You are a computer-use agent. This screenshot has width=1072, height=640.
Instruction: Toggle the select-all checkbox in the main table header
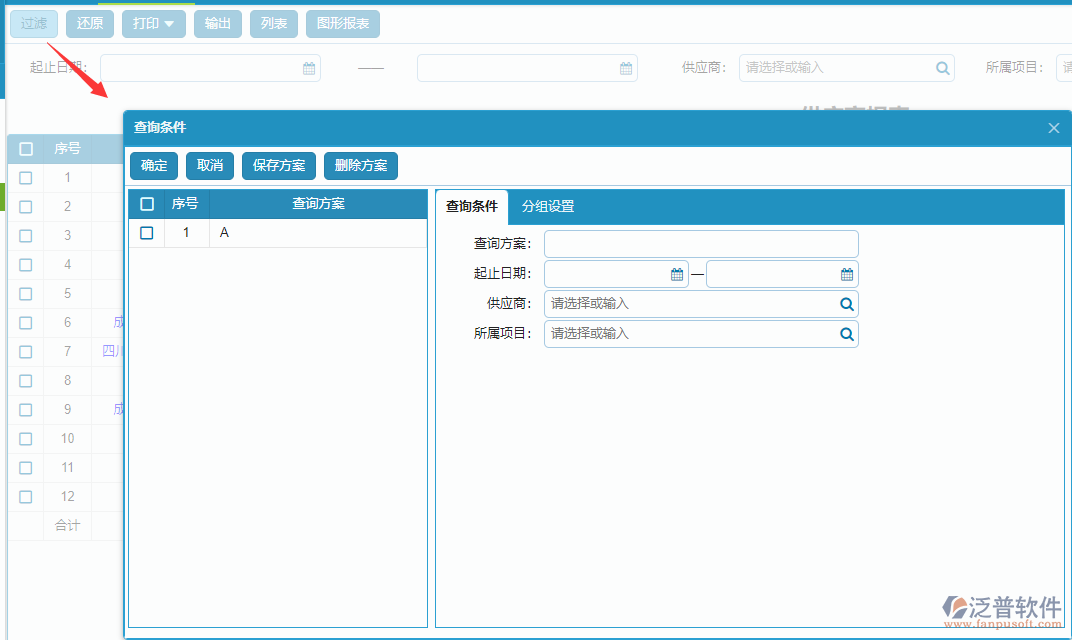click(x=25, y=148)
